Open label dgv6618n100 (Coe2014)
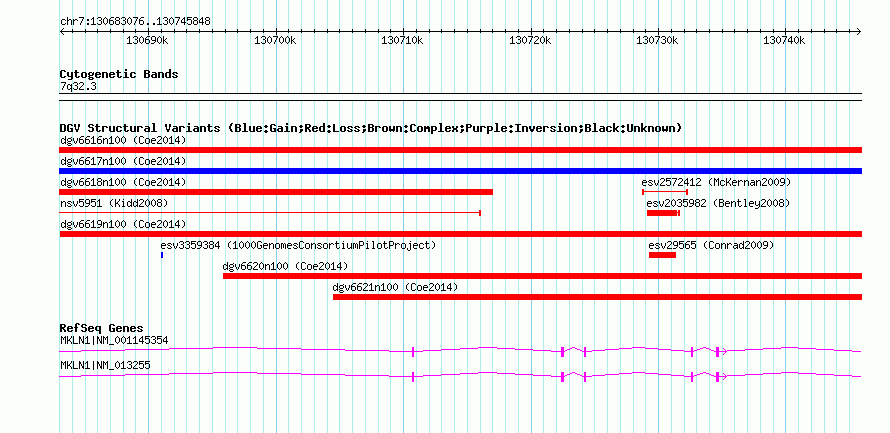The image size is (890, 433). click(x=123, y=182)
